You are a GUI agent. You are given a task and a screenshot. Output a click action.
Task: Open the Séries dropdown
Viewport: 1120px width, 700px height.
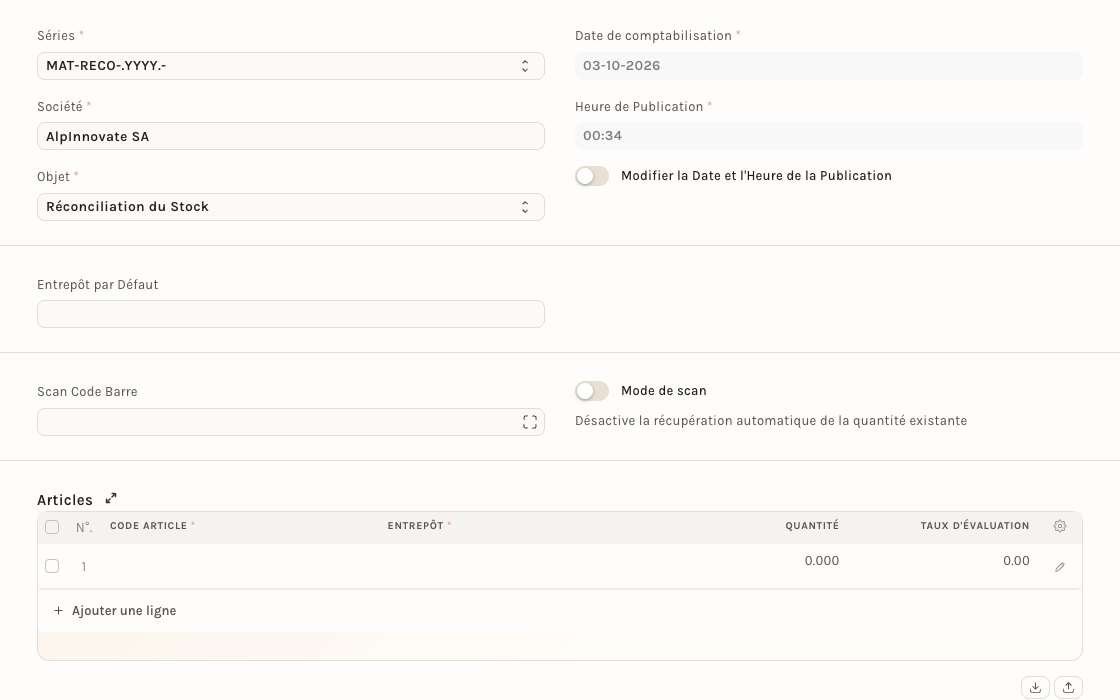click(291, 66)
